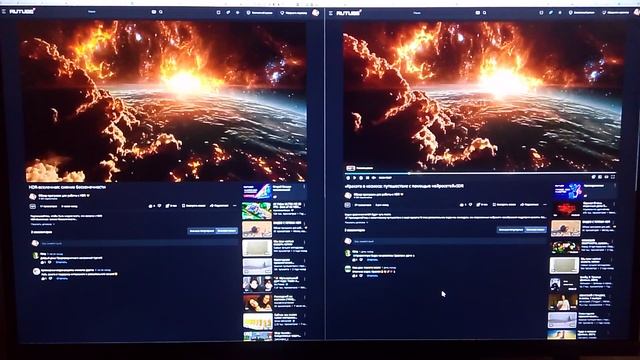Like the video in the left window

[x=151, y=206]
